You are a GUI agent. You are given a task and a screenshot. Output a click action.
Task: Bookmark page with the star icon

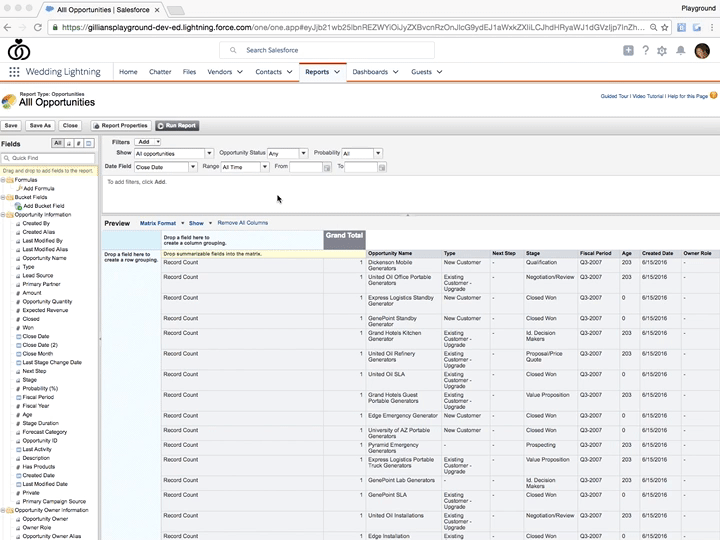664,27
